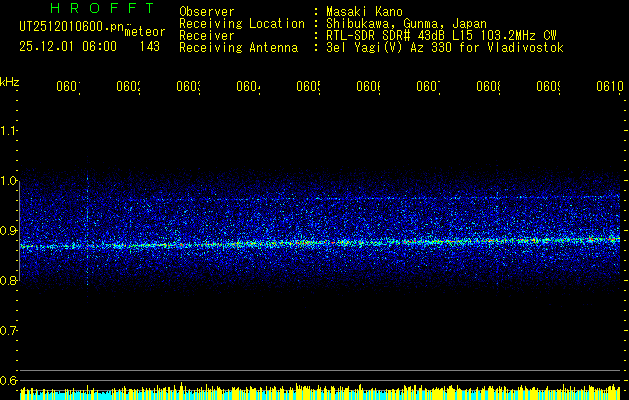Image resolution: width=629 pixels, height=400 pixels.
Task: Click the 0.9 kHz axis label
Action: tap(8, 230)
